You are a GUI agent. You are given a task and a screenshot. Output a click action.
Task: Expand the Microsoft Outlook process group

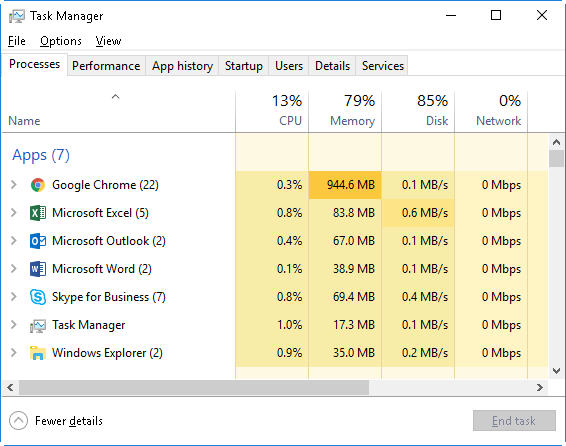[14, 241]
